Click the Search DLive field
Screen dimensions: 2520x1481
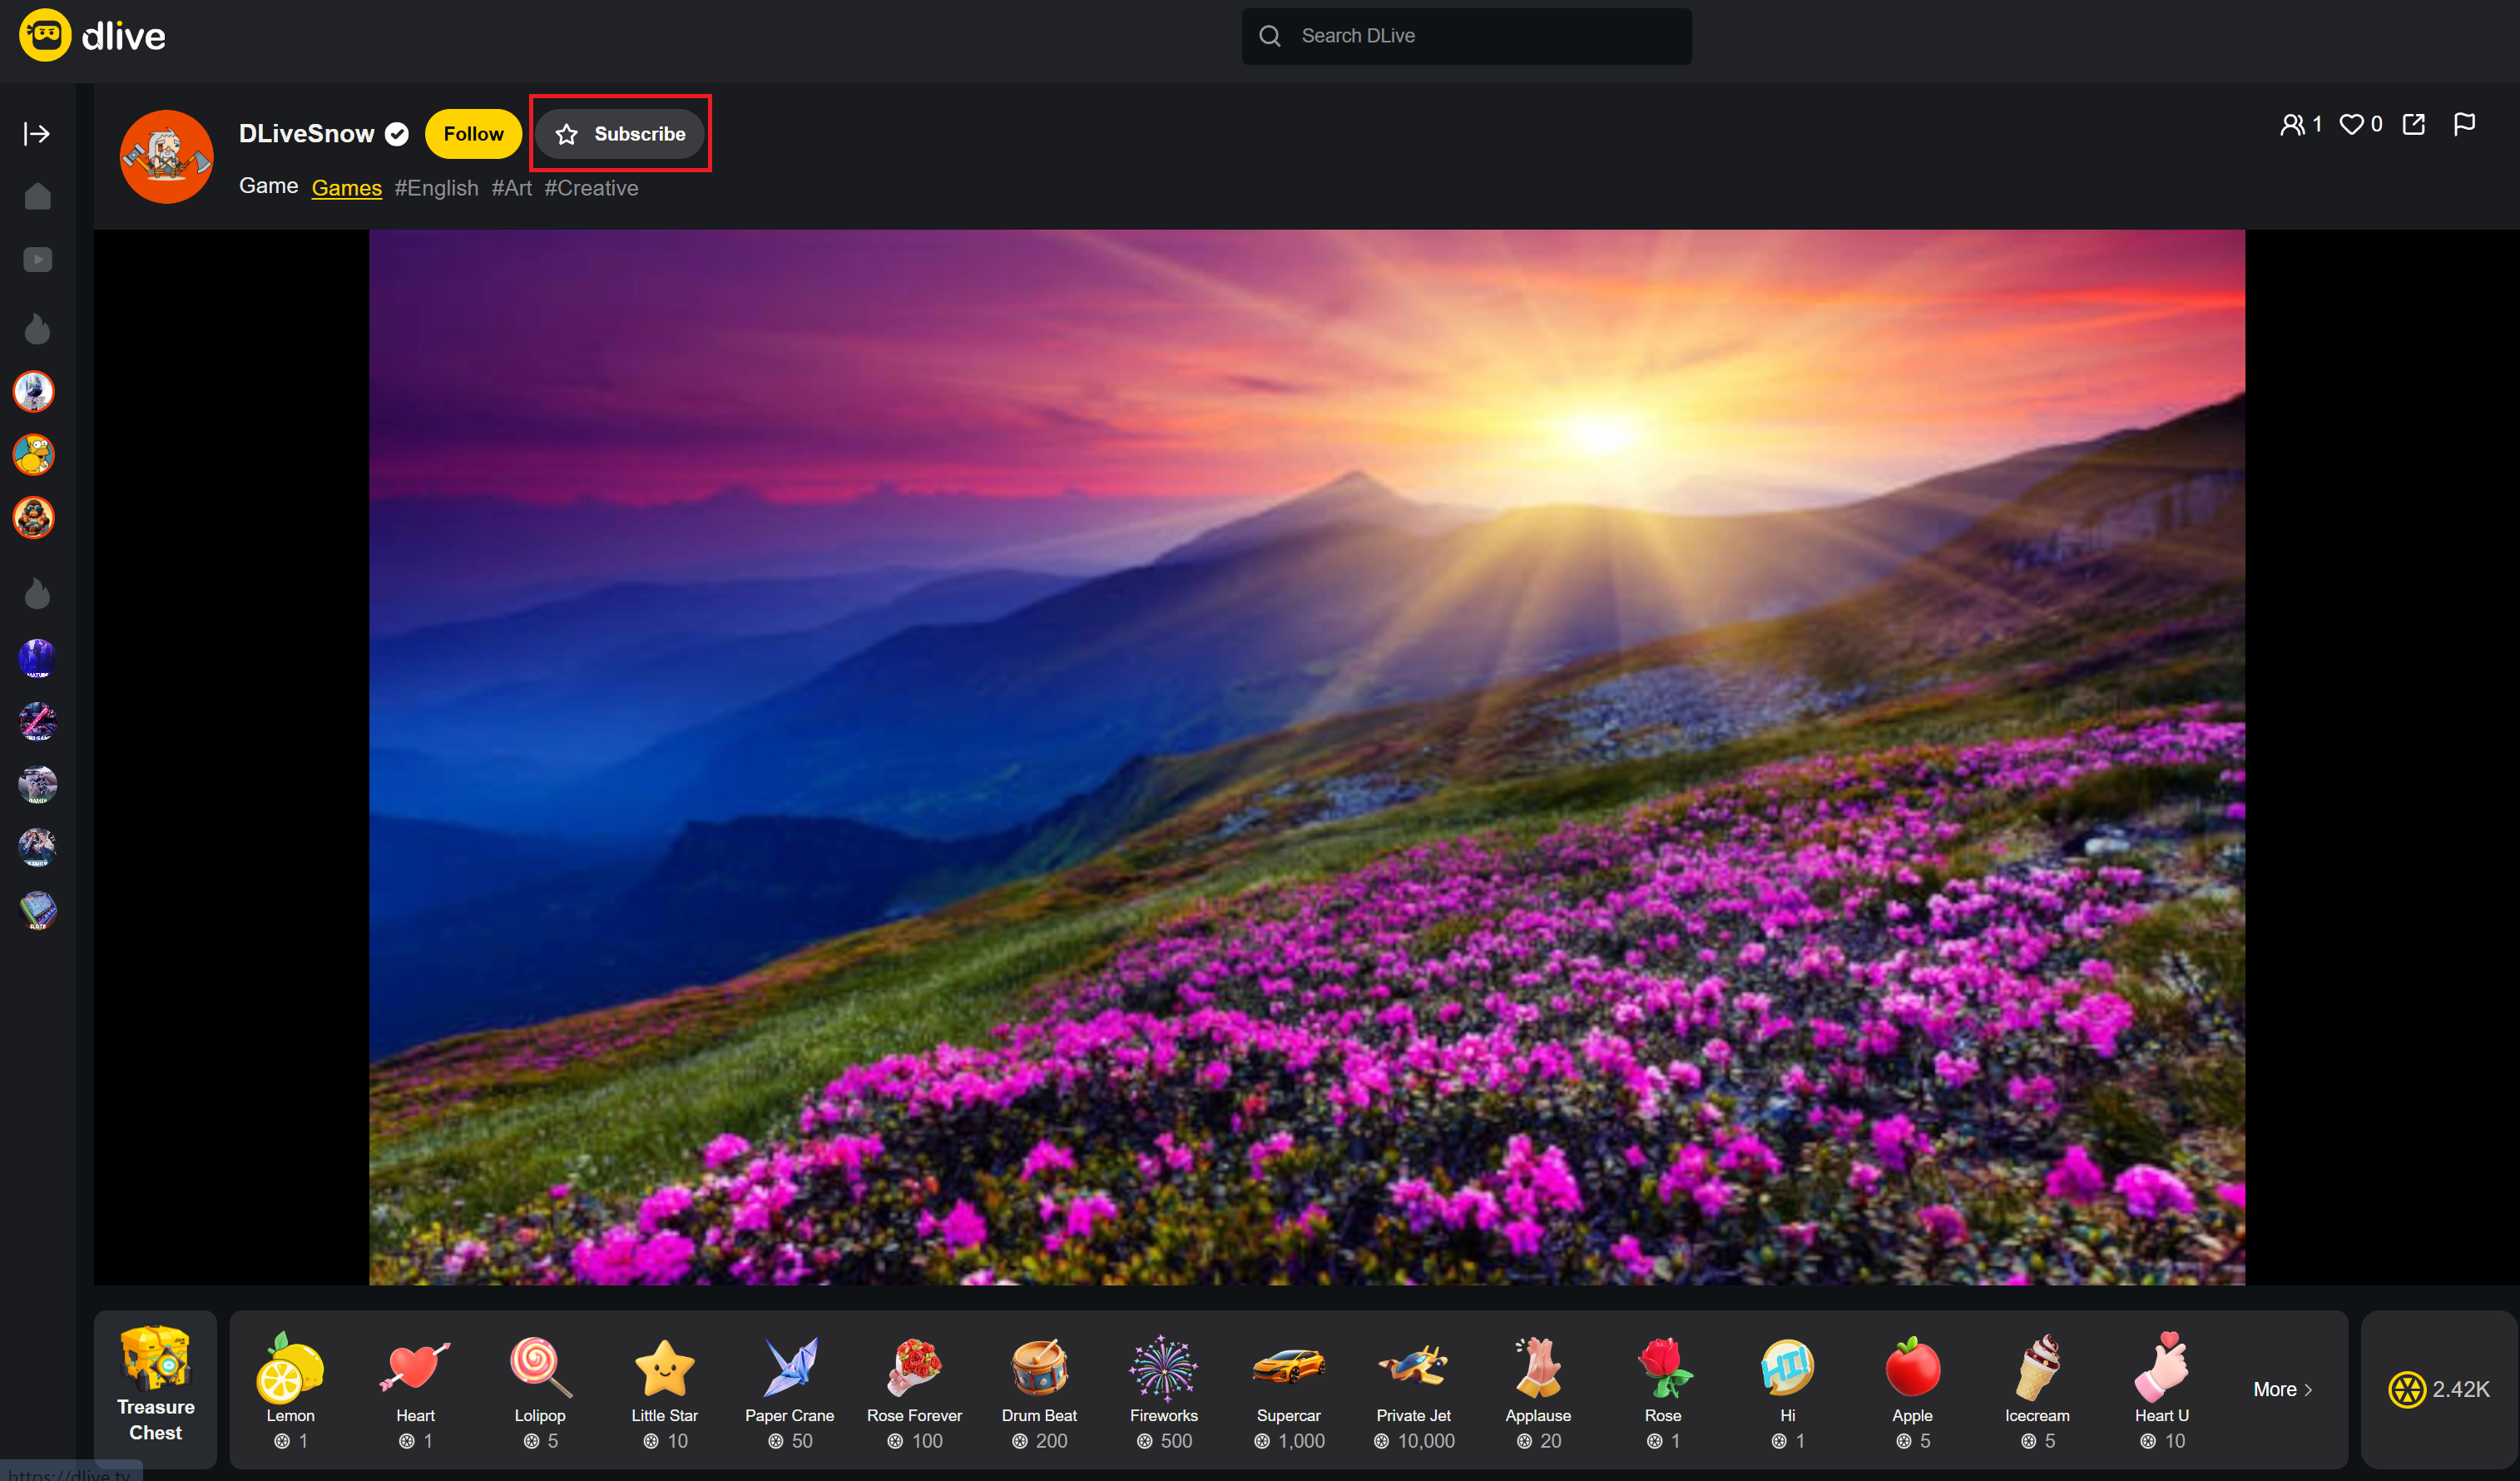[x=1466, y=37]
